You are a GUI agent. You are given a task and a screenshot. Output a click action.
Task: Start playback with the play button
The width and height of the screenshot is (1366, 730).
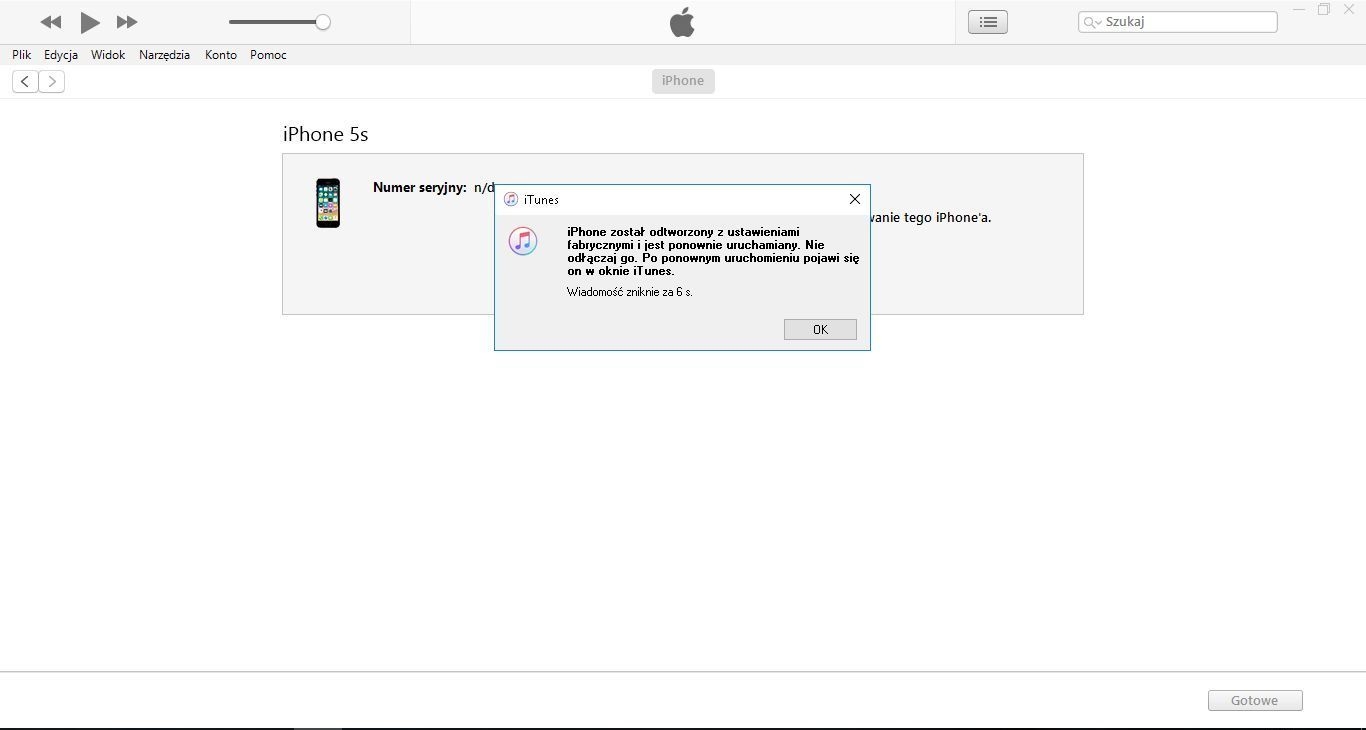click(90, 22)
